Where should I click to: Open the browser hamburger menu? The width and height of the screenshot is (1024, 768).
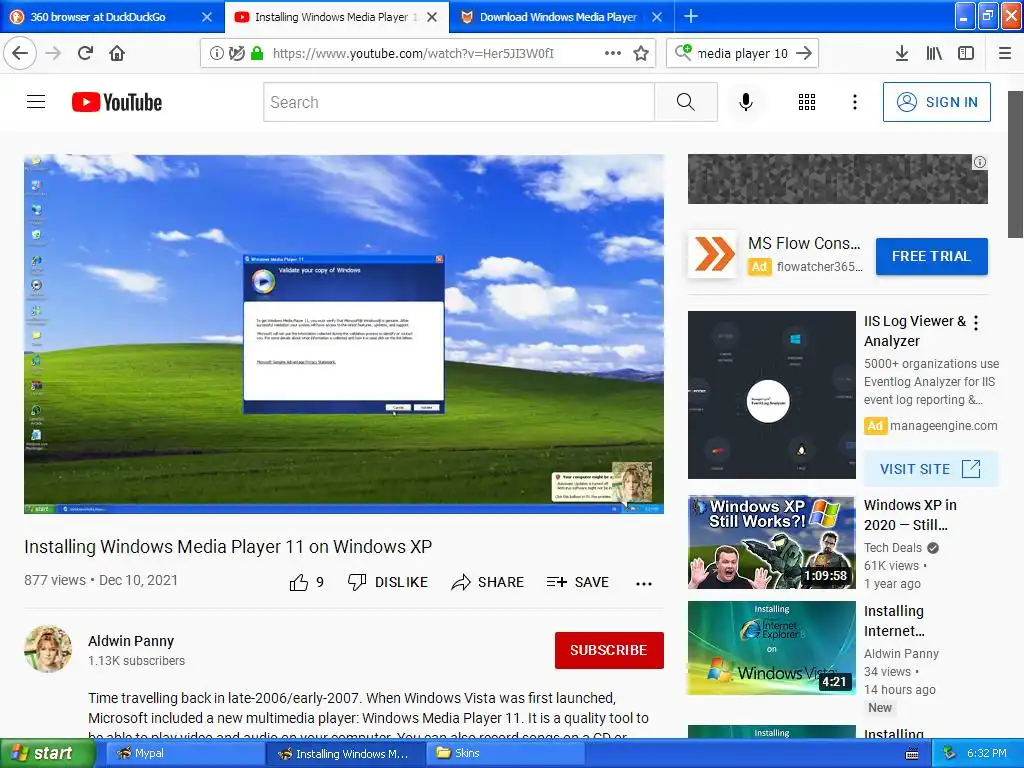1005,53
